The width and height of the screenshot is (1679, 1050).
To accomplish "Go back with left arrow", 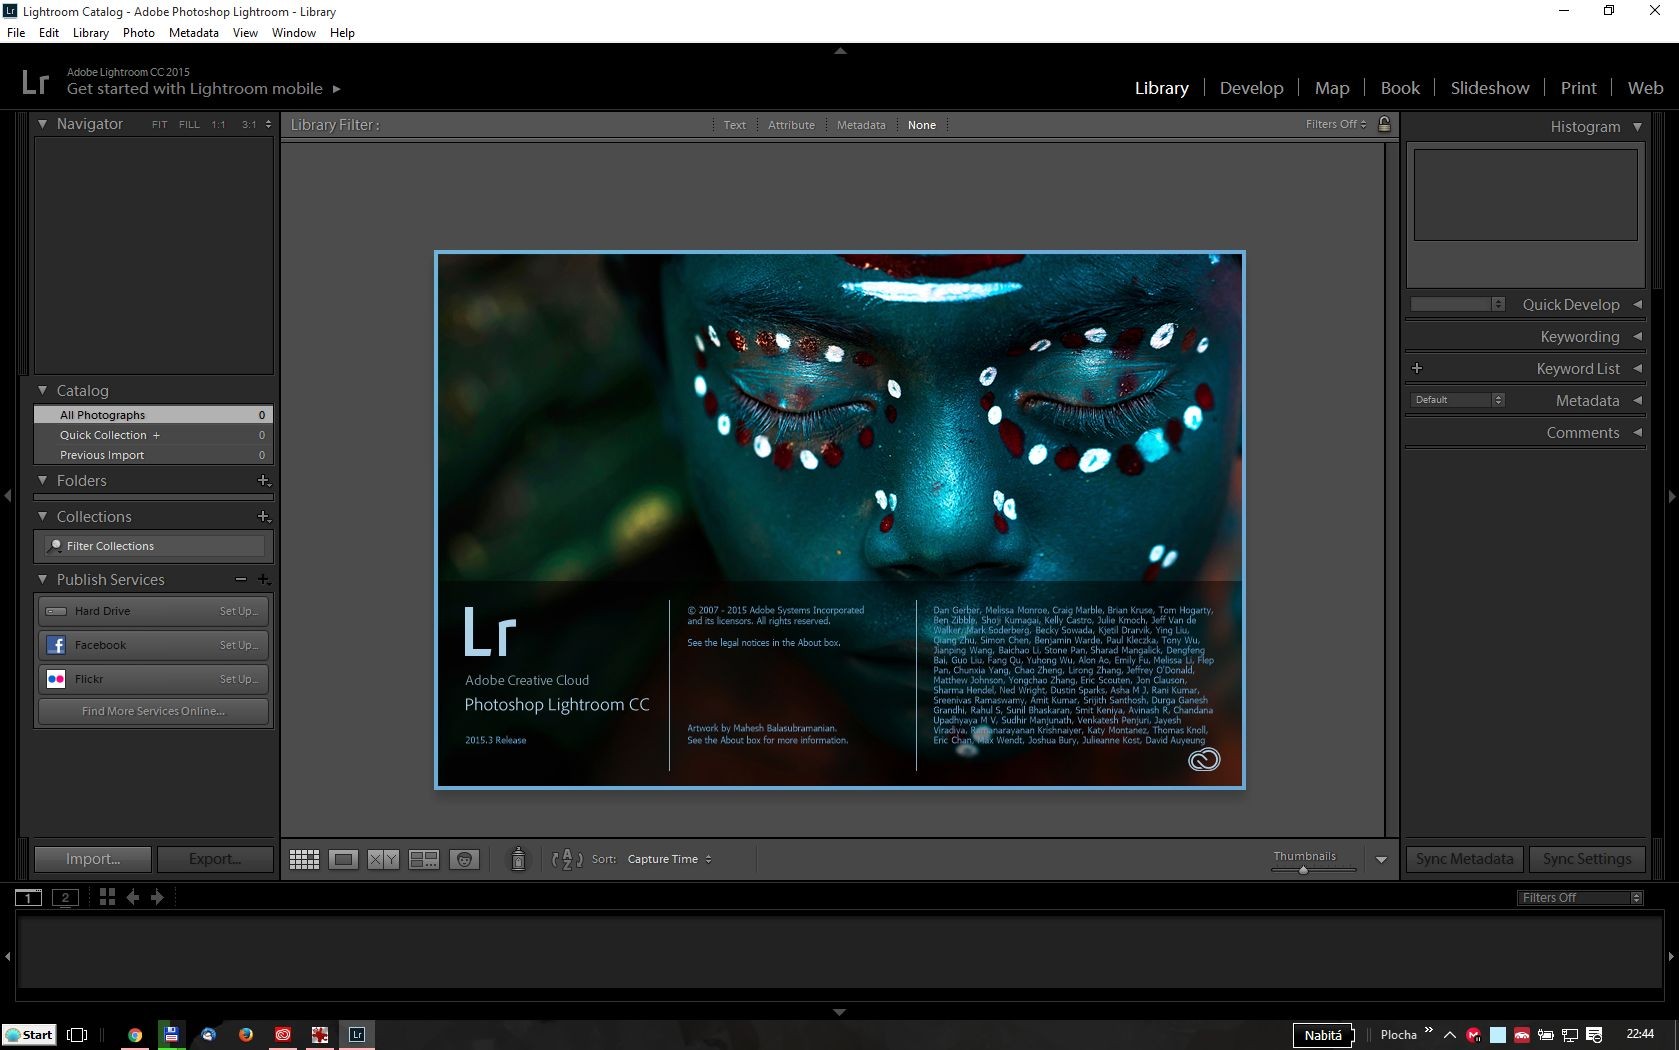I will (132, 897).
